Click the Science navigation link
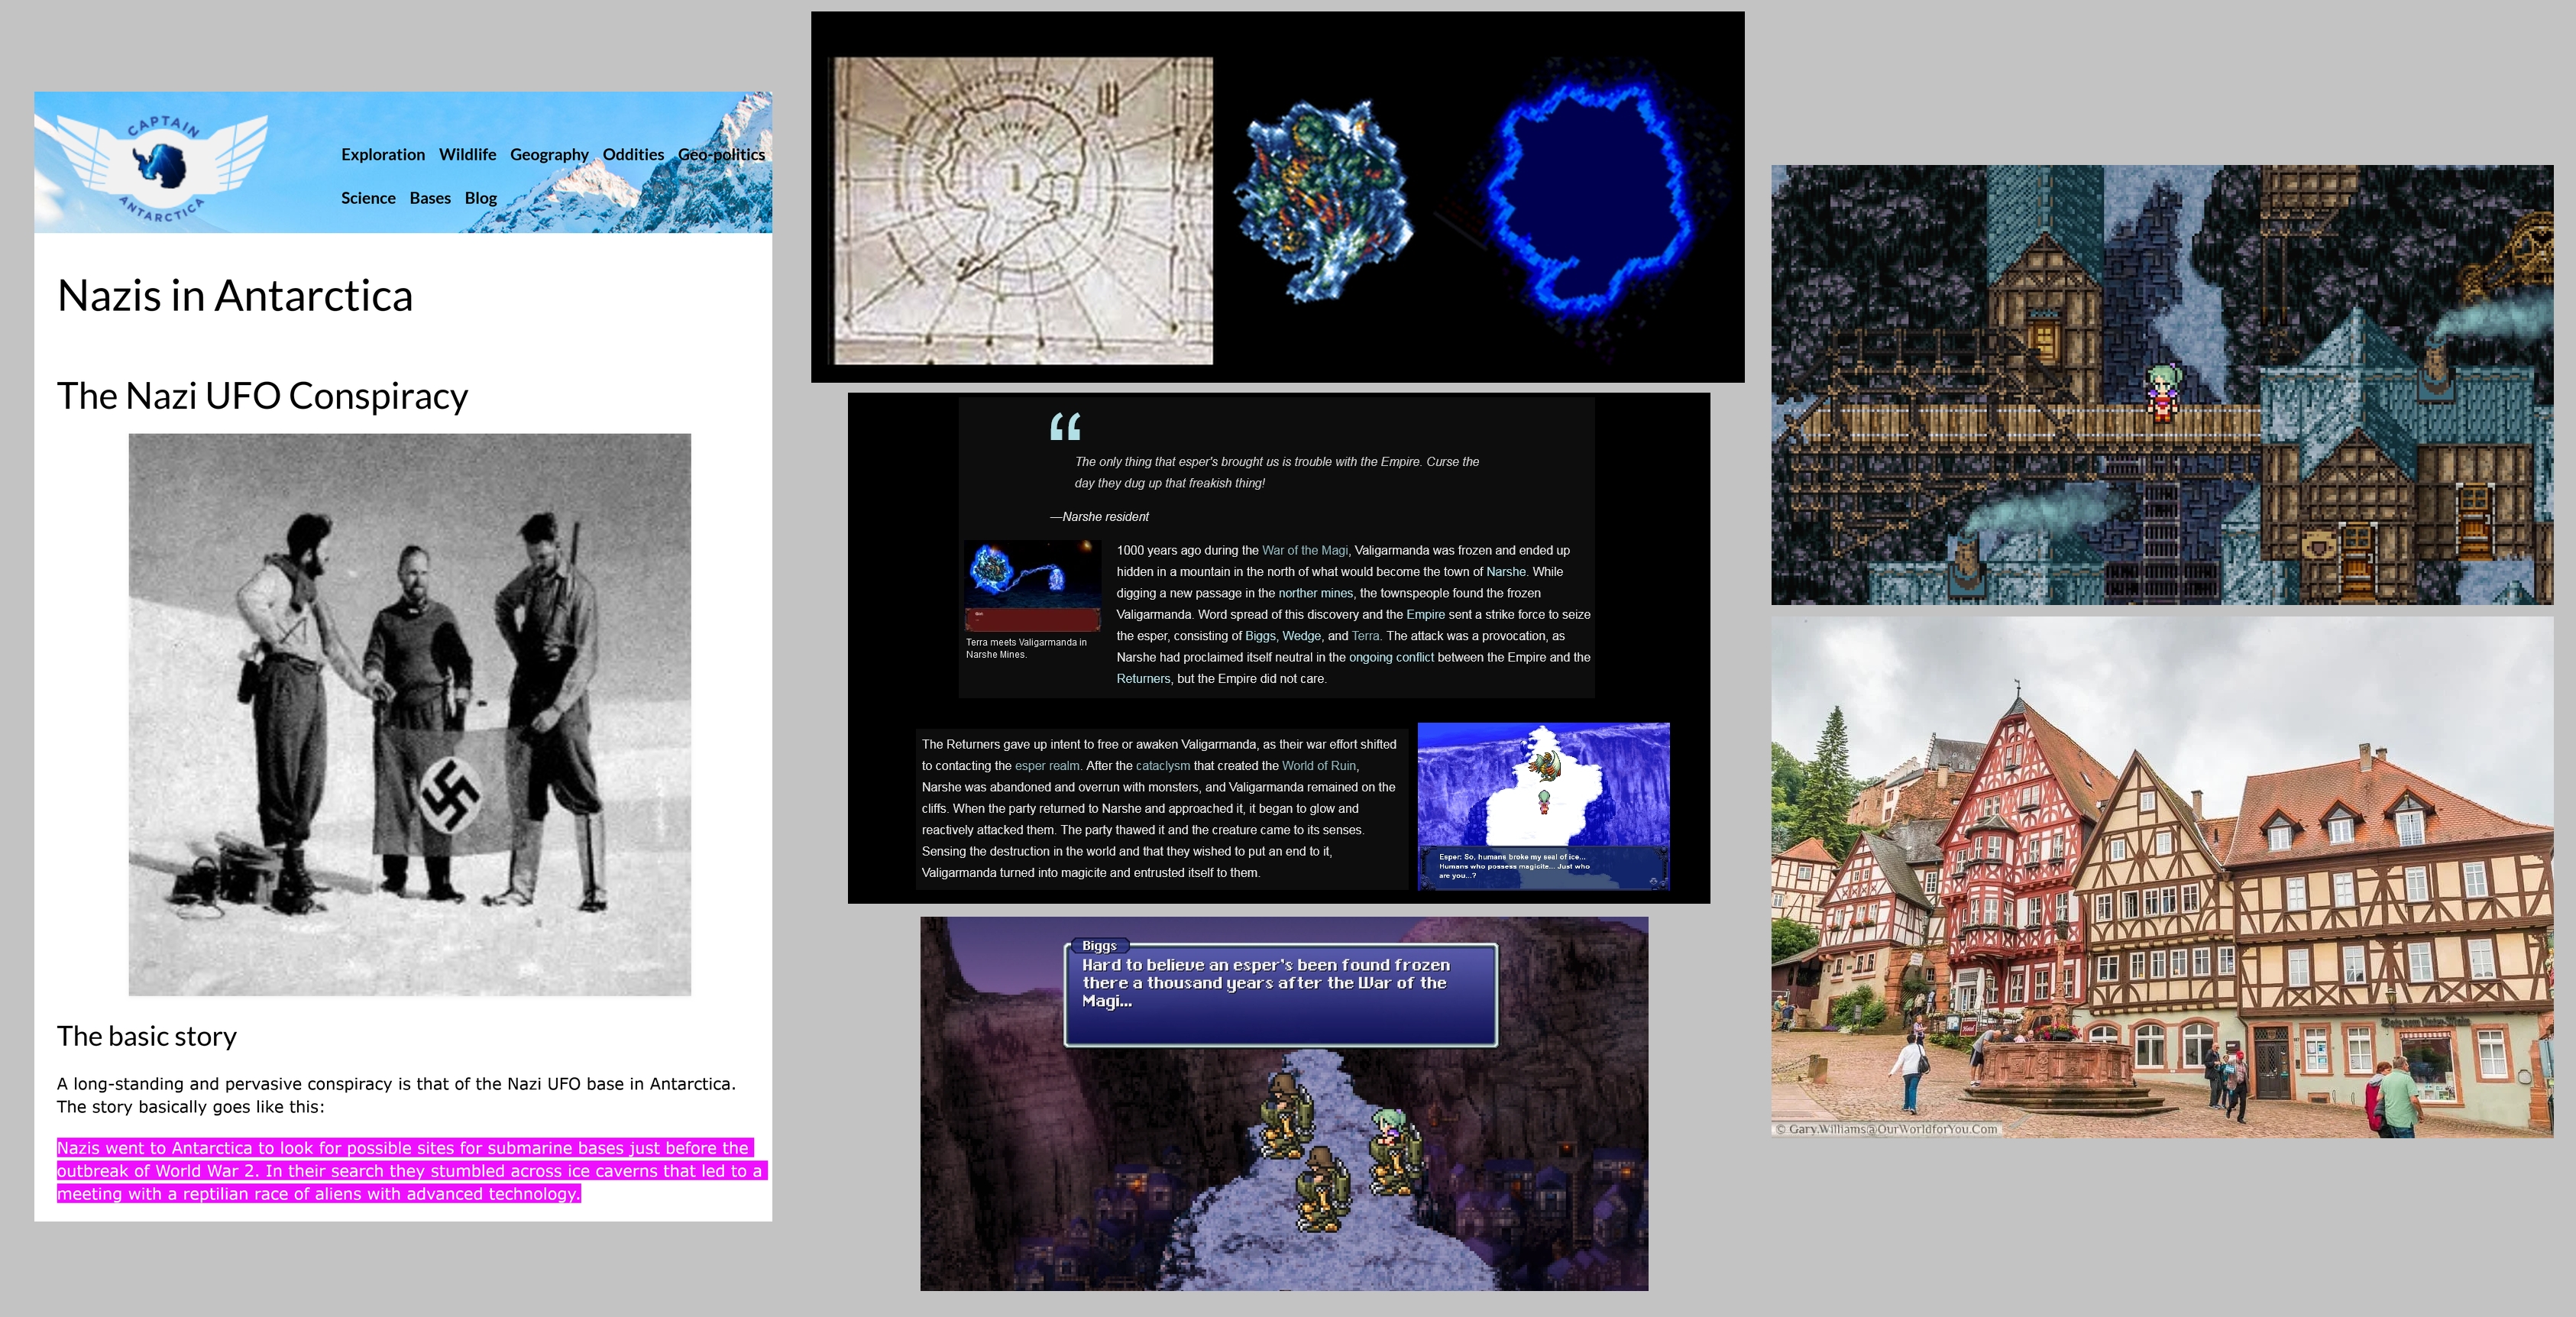The width and height of the screenshot is (2576, 1317). (368, 198)
